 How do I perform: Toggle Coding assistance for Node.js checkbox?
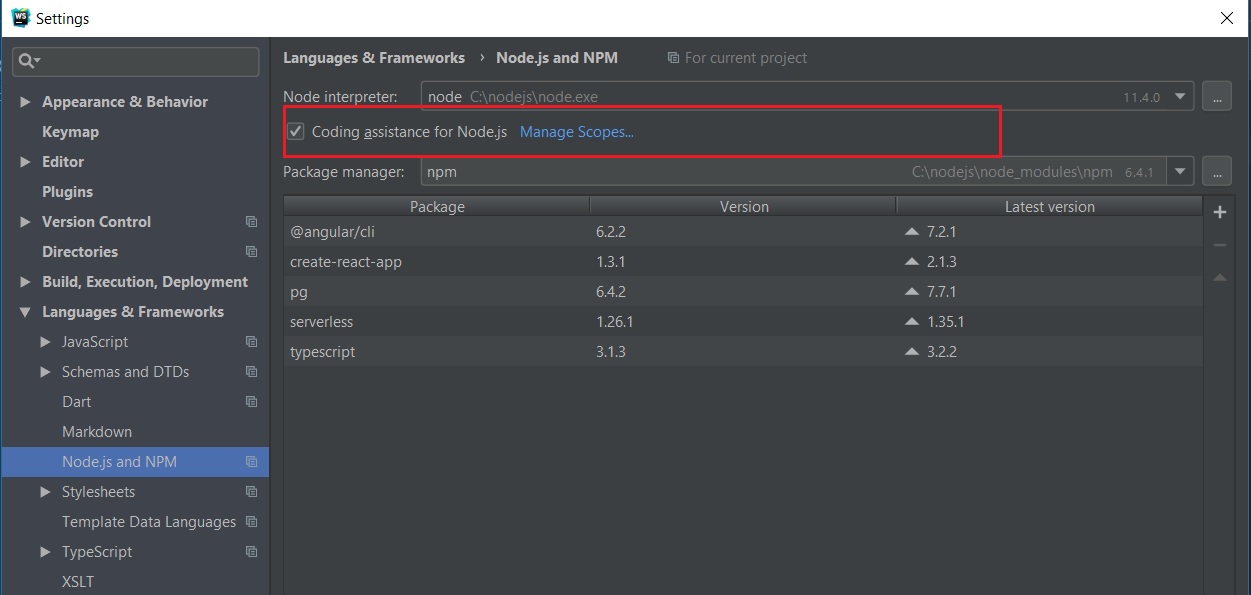point(296,132)
